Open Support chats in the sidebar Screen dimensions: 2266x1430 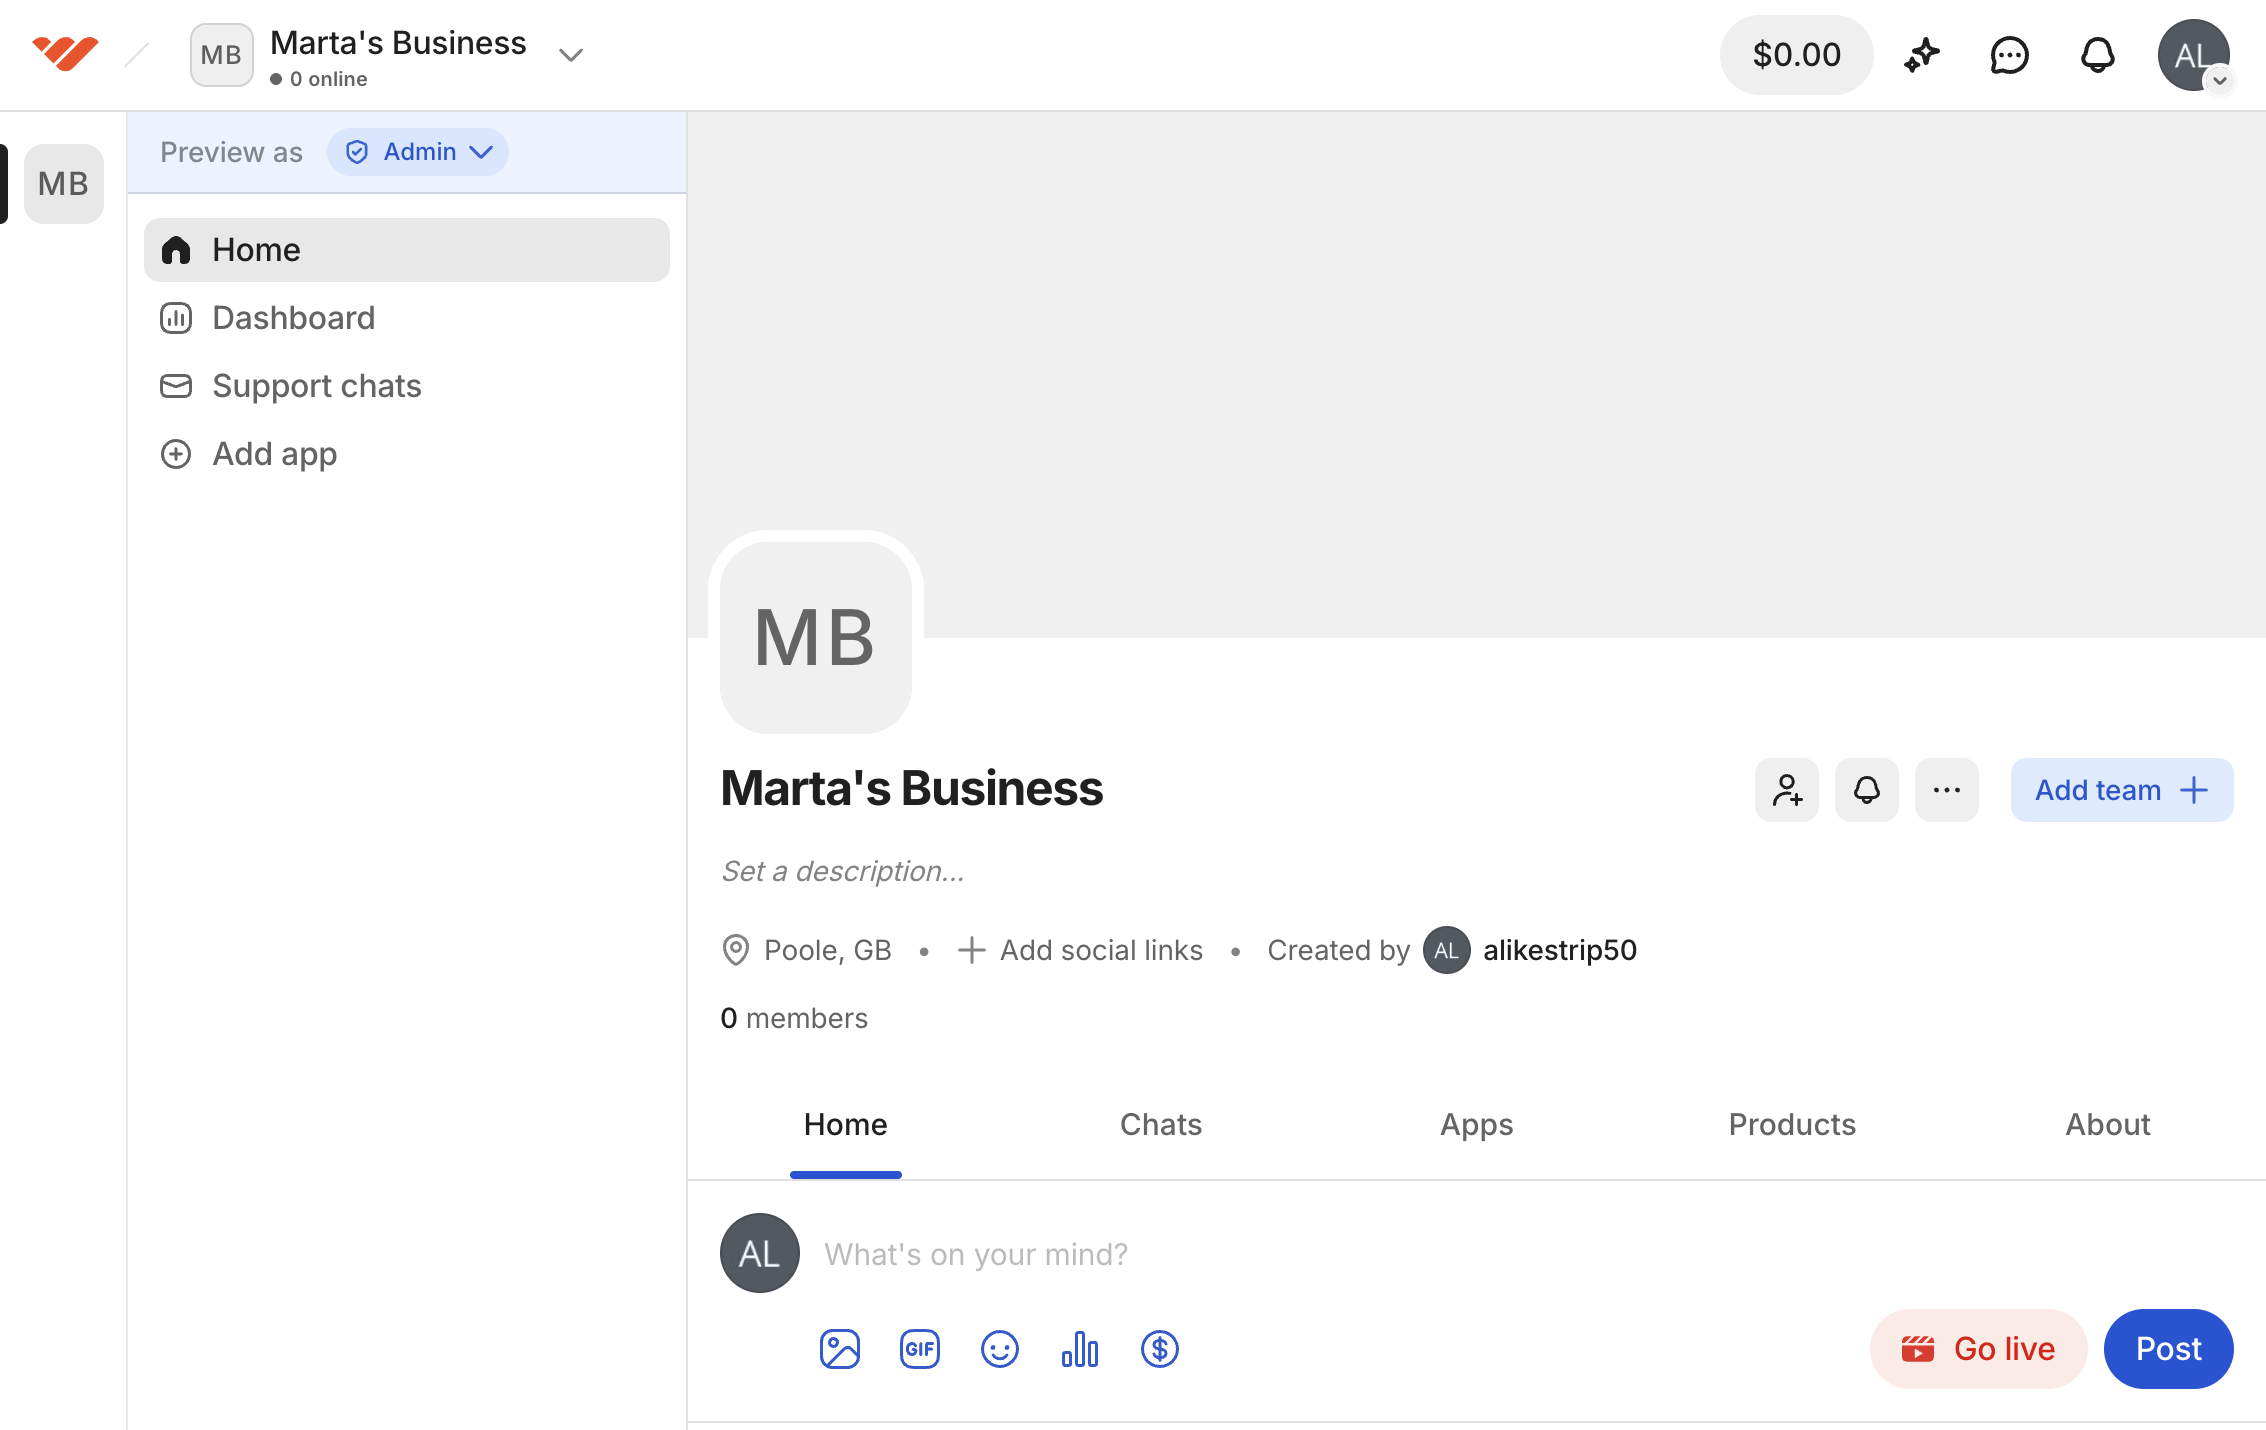point(407,386)
